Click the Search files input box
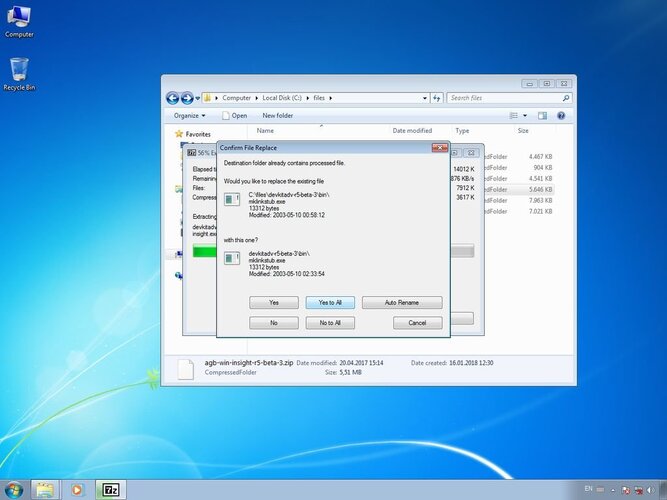 pos(505,98)
